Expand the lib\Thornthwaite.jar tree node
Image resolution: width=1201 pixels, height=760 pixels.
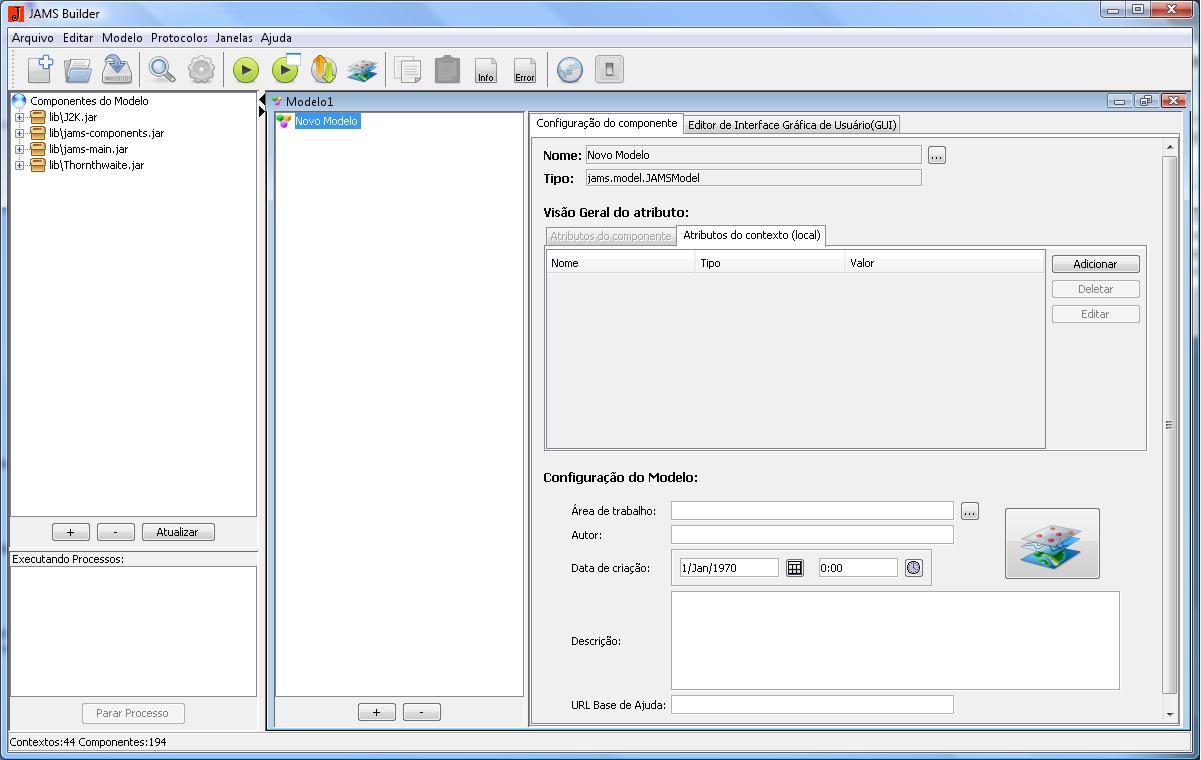point(19,165)
